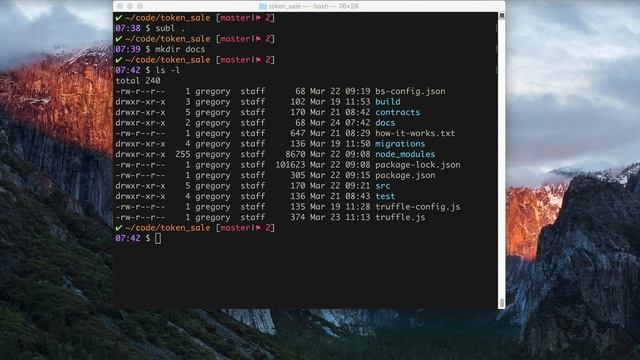Click the package.json file name

point(405,176)
